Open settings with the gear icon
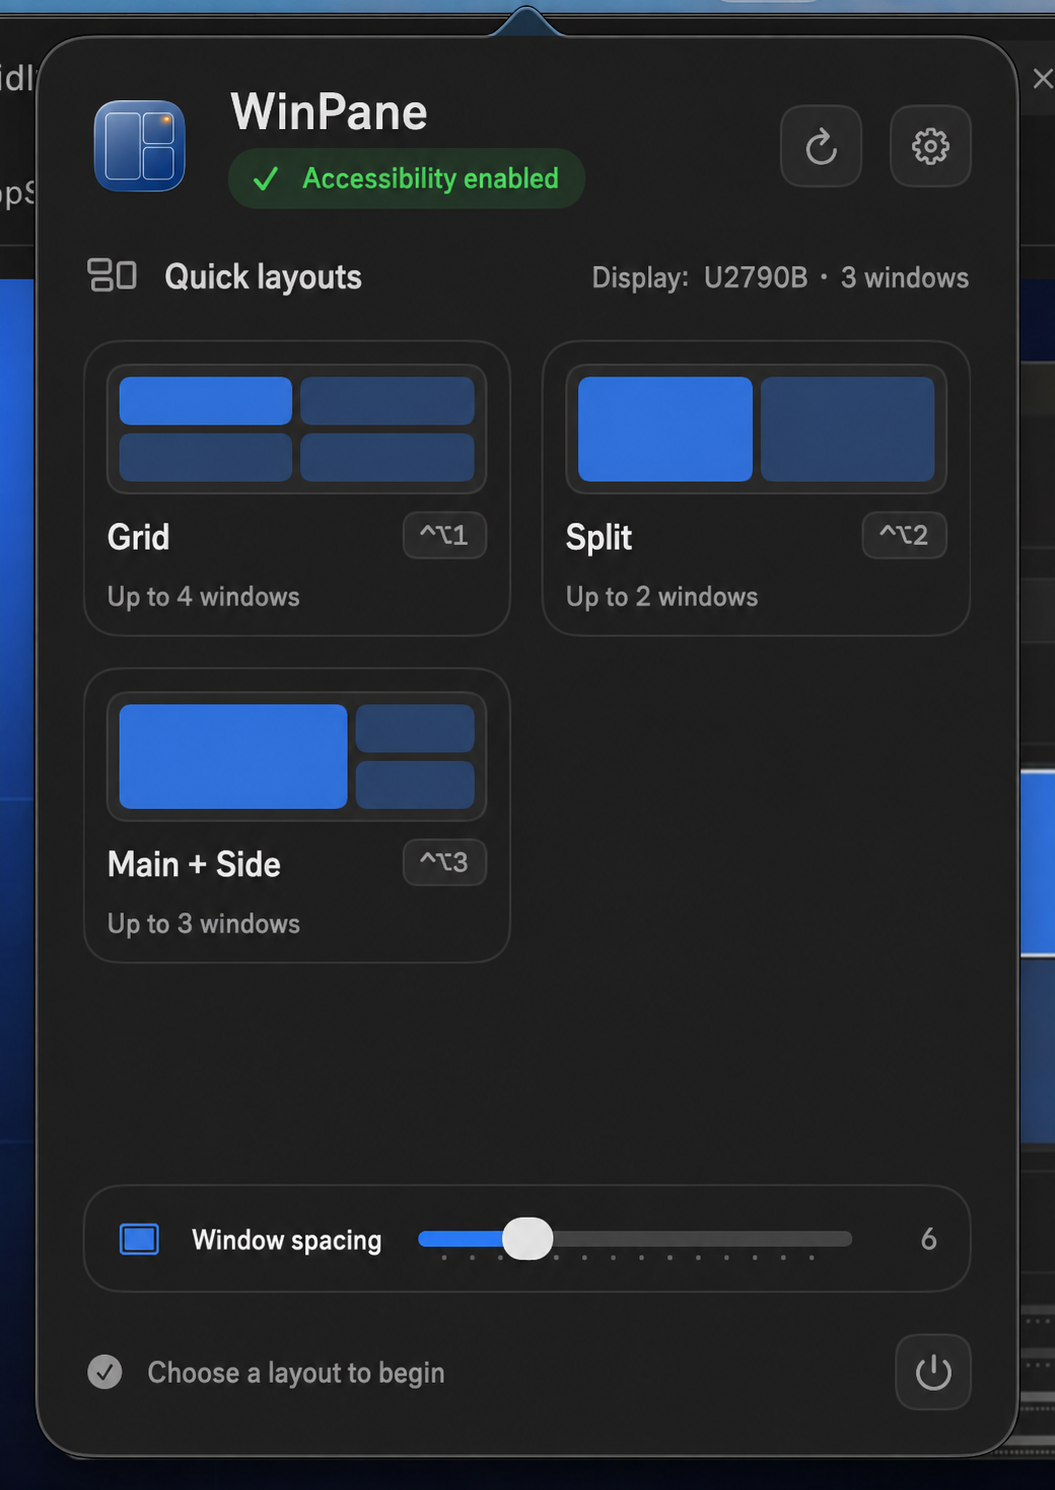This screenshot has height=1490, width=1055. click(x=930, y=146)
